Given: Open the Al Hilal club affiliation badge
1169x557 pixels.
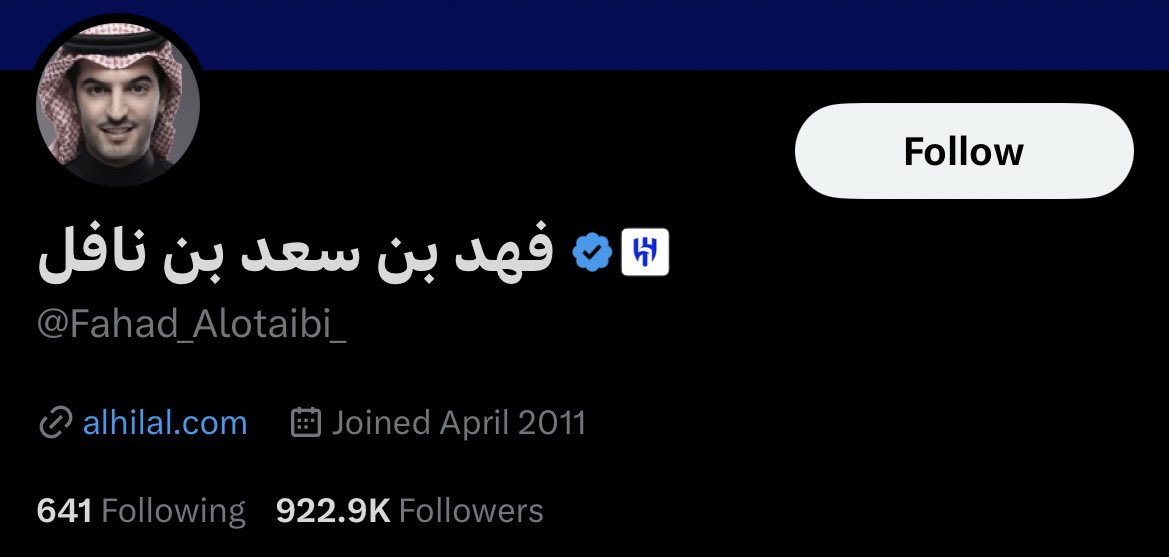Looking at the screenshot, I should (x=645, y=252).
